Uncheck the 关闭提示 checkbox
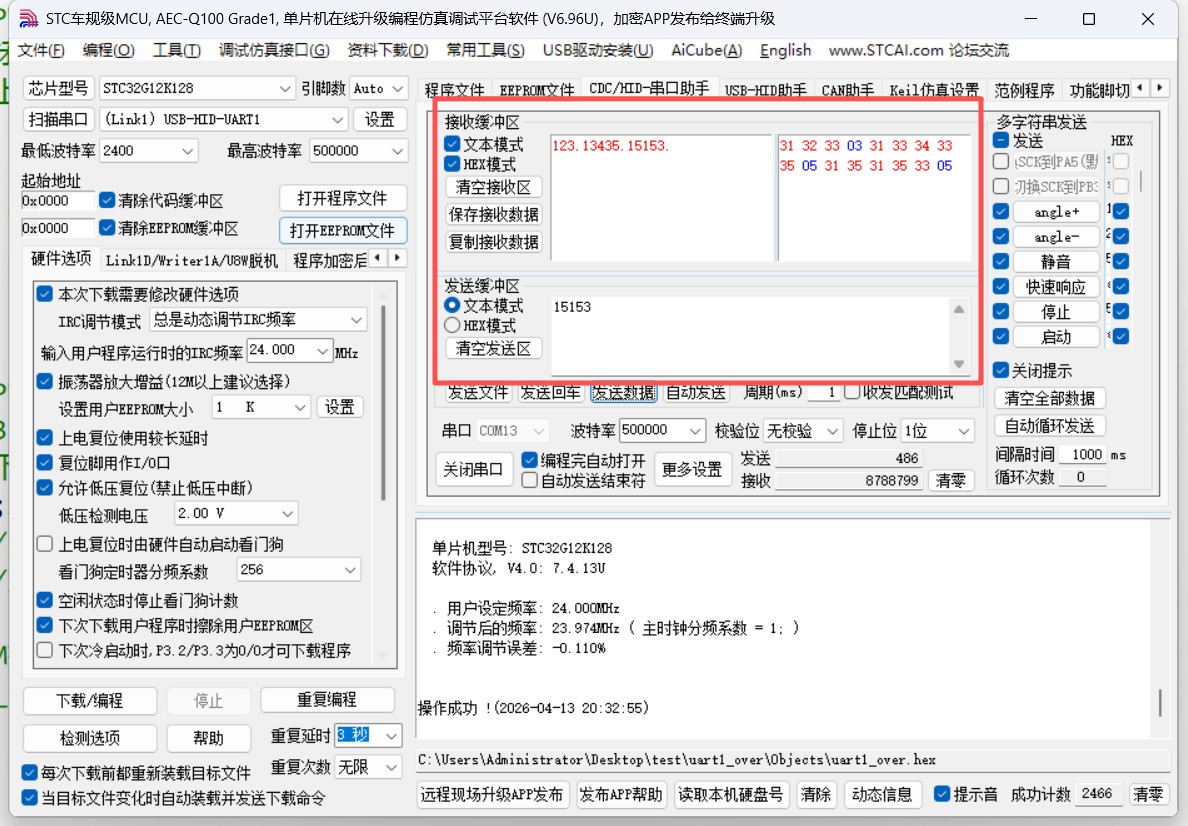This screenshot has height=826, width=1188. tap(1000, 369)
